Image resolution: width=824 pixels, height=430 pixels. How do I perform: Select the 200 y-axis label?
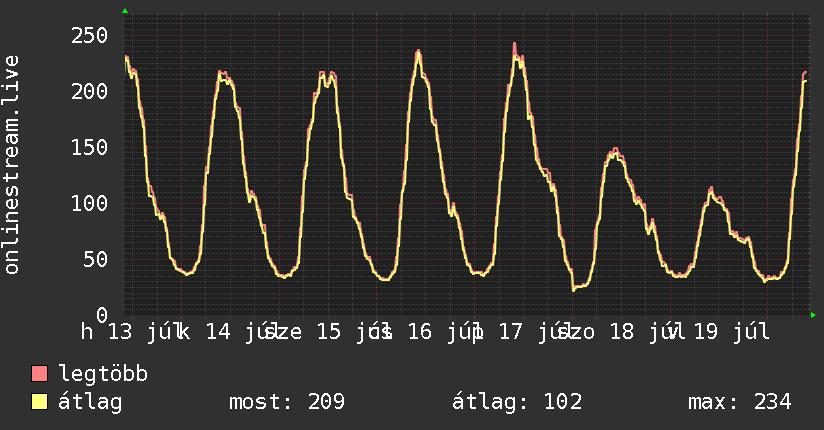(x=89, y=91)
